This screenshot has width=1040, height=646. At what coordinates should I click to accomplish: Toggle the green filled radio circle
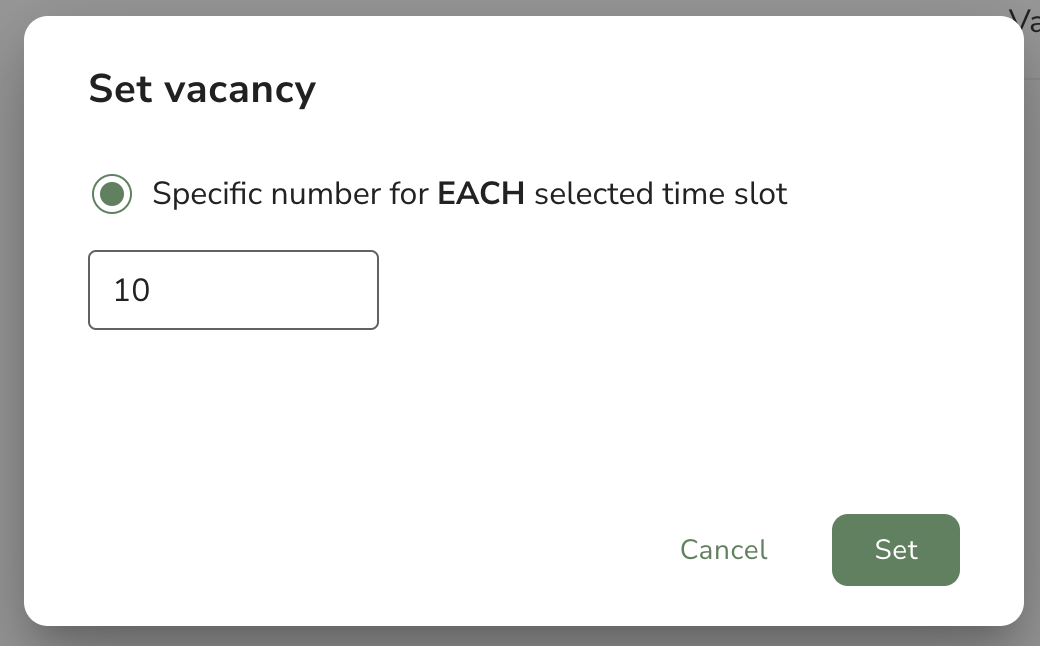point(111,194)
